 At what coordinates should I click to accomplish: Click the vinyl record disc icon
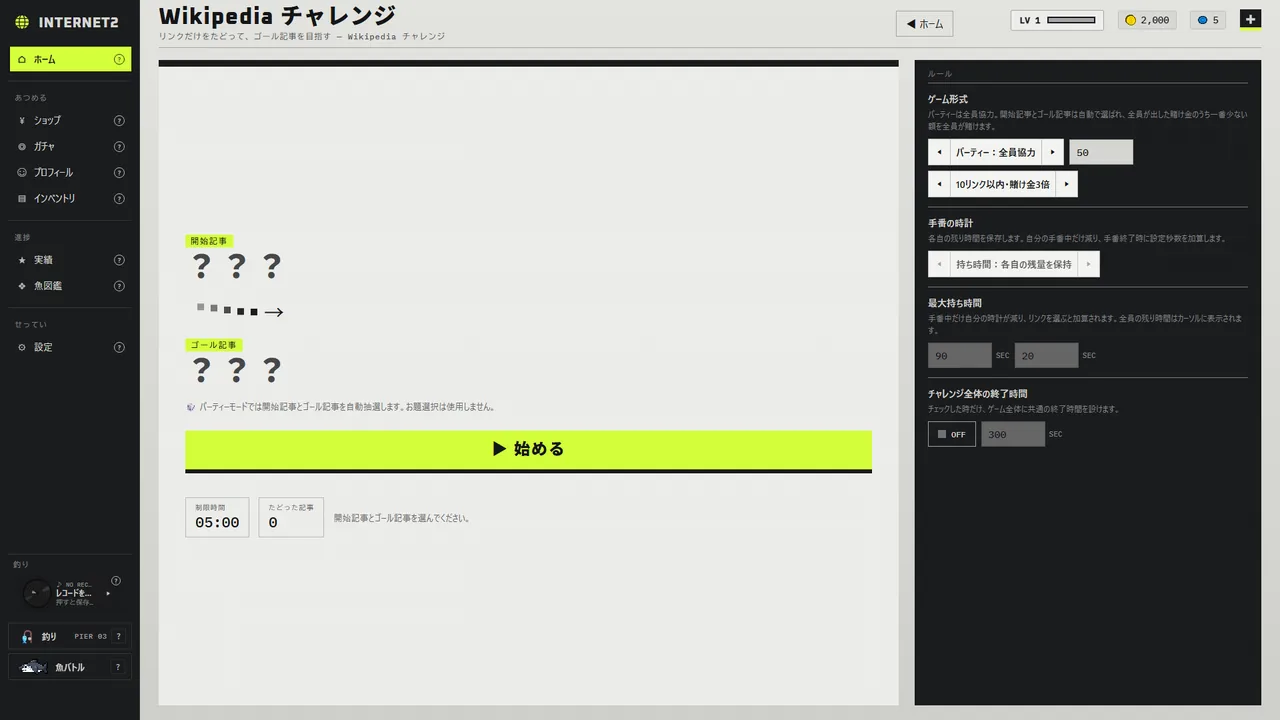click(36, 593)
